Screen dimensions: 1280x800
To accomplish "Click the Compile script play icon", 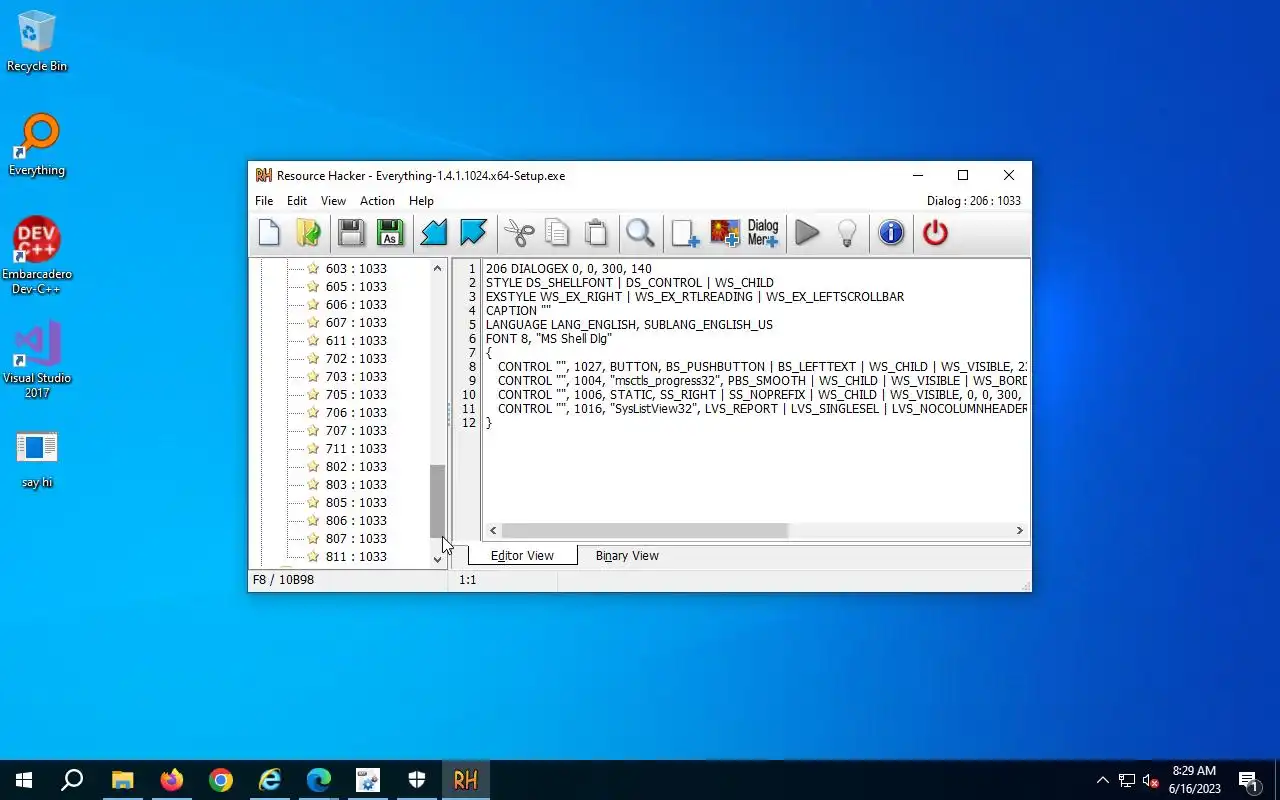I will [808, 233].
